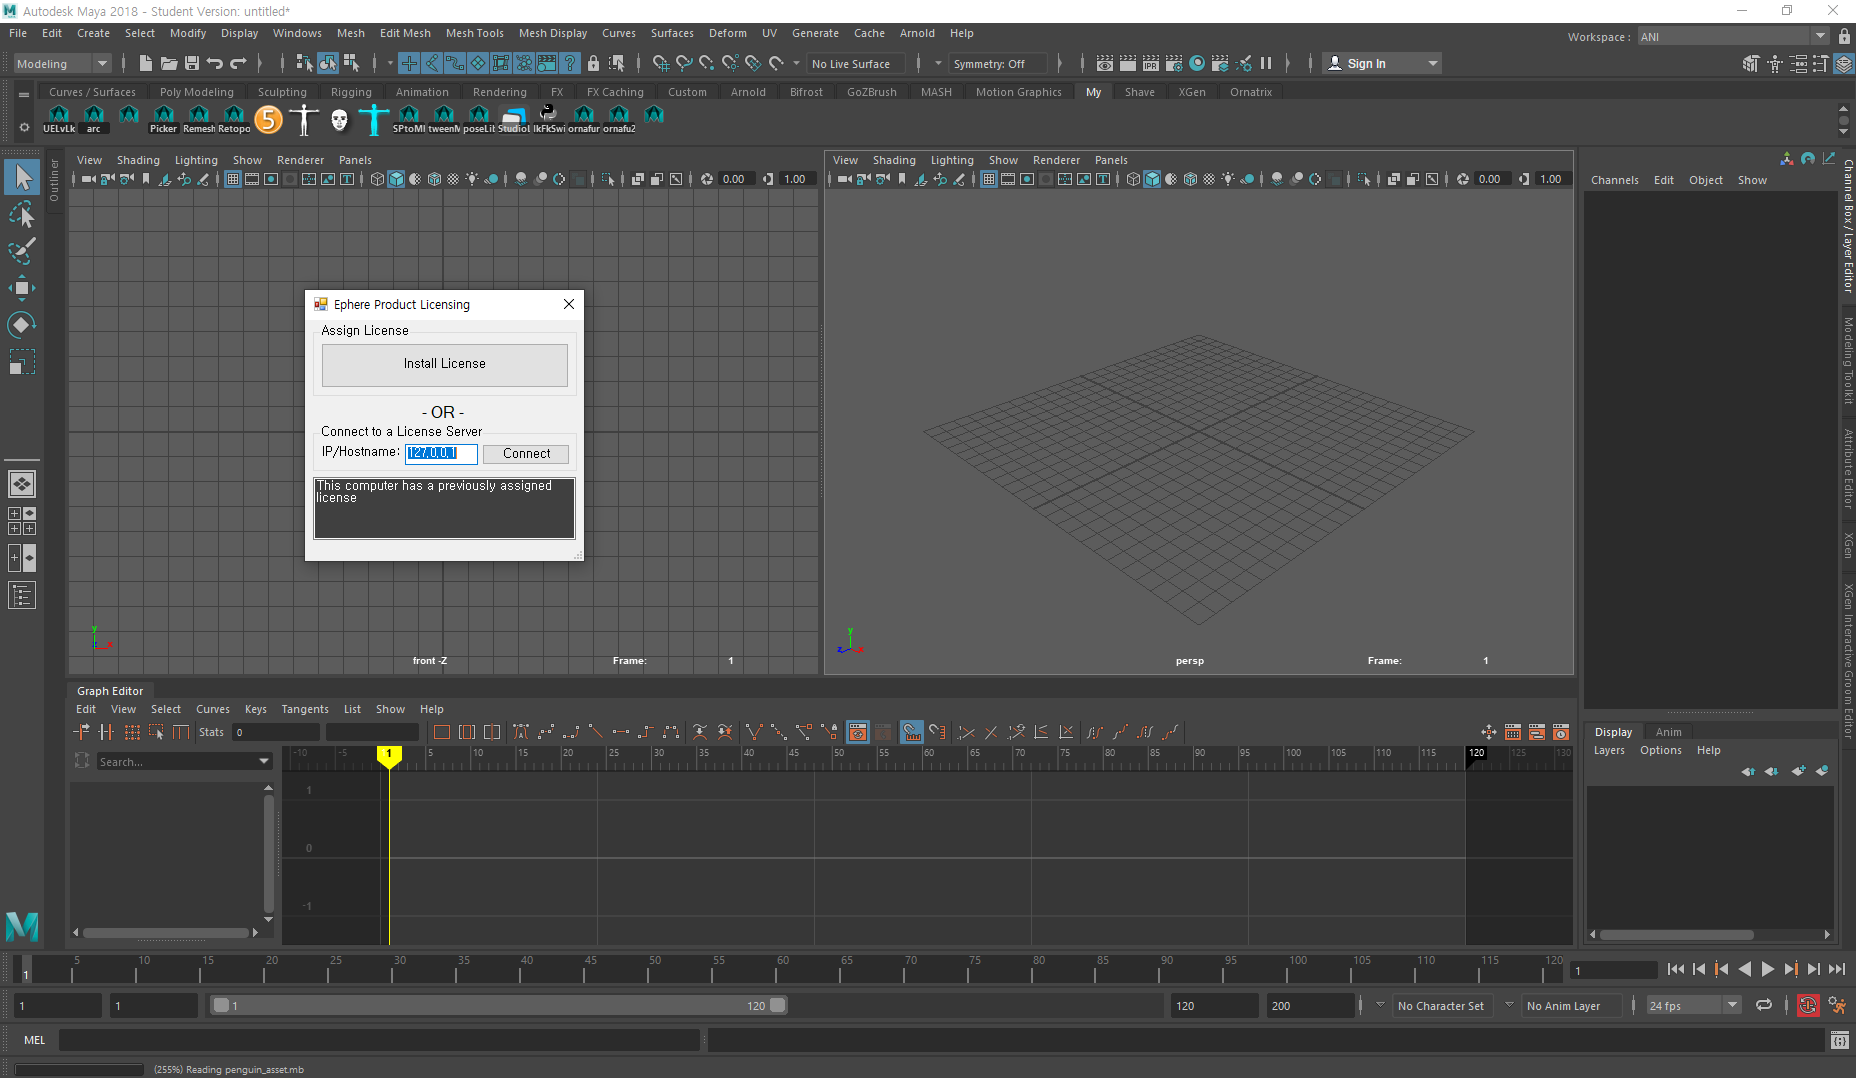This screenshot has width=1856, height=1078.
Task: Open the Mesh Tools menu
Action: [474, 33]
